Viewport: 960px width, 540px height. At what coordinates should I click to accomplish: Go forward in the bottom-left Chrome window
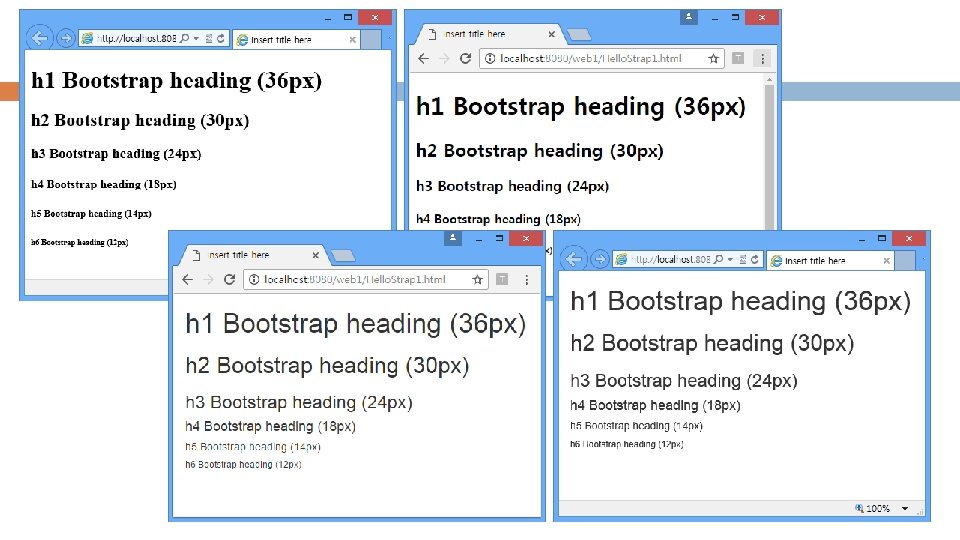coord(209,279)
